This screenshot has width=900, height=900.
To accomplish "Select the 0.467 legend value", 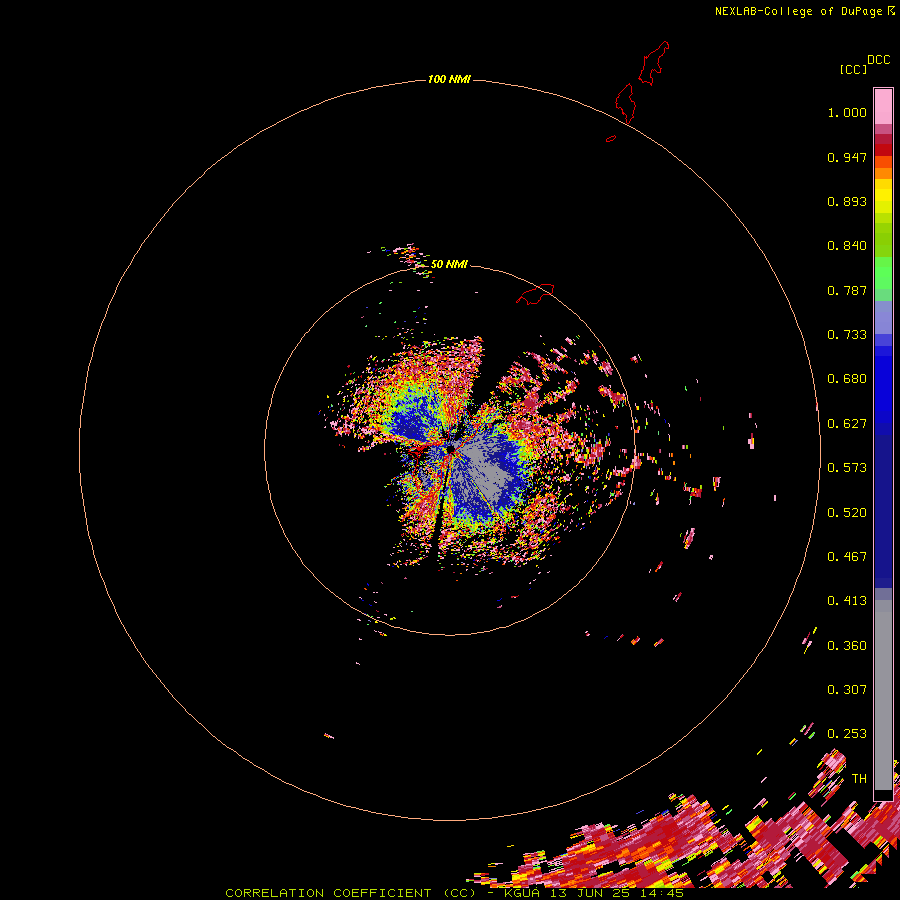I will (847, 557).
